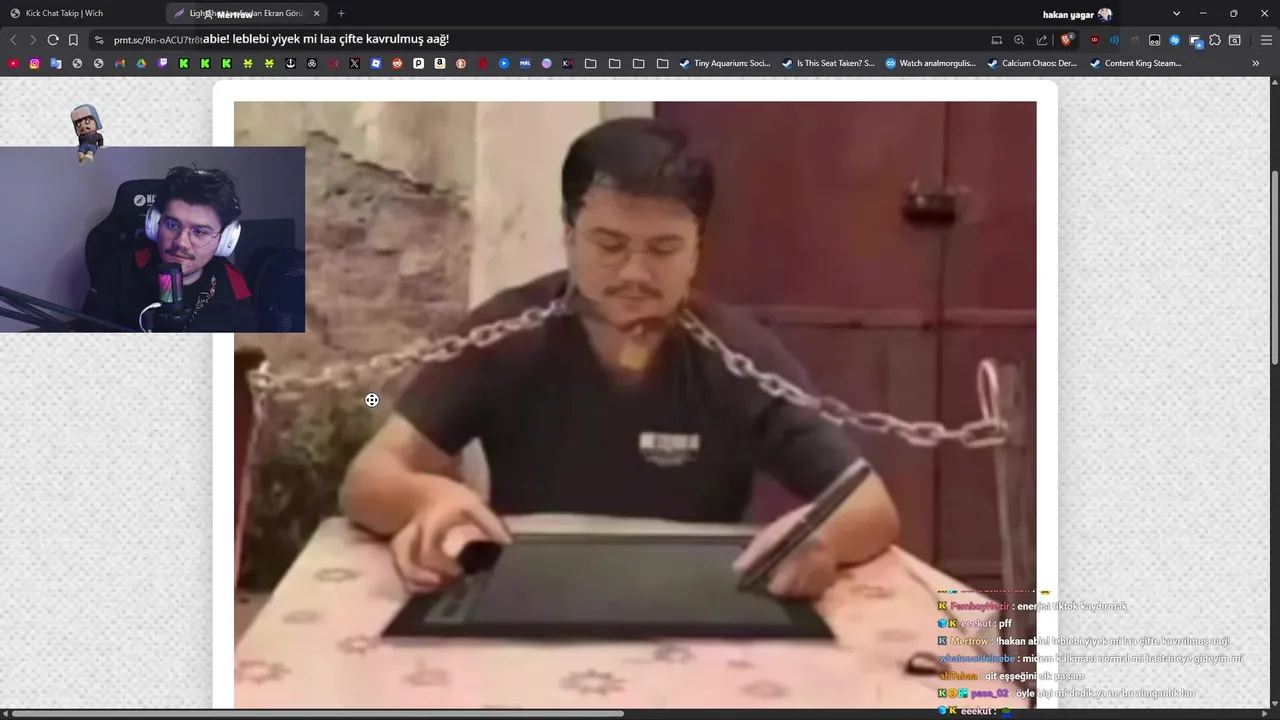Close the Lightshot screenshot tab

coord(316,13)
